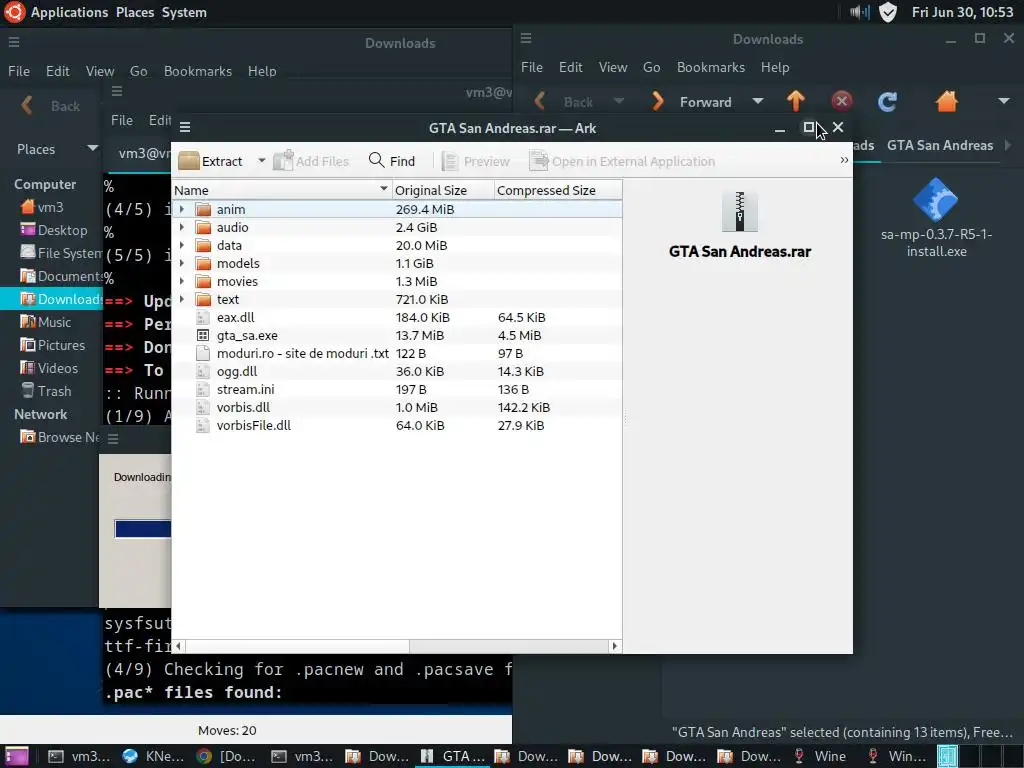Expand the anim folder
This screenshot has width=1024, height=768.
tap(182, 209)
